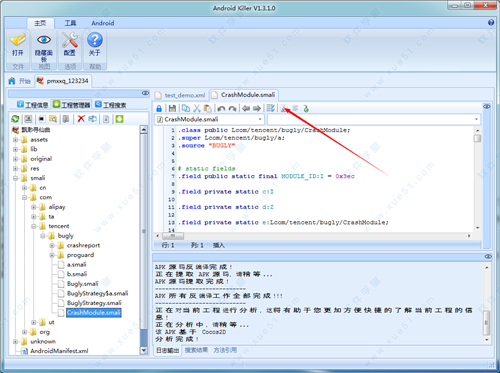Click the 关于 question mark icon
Viewport: 500px width, 373px height.
pos(95,40)
